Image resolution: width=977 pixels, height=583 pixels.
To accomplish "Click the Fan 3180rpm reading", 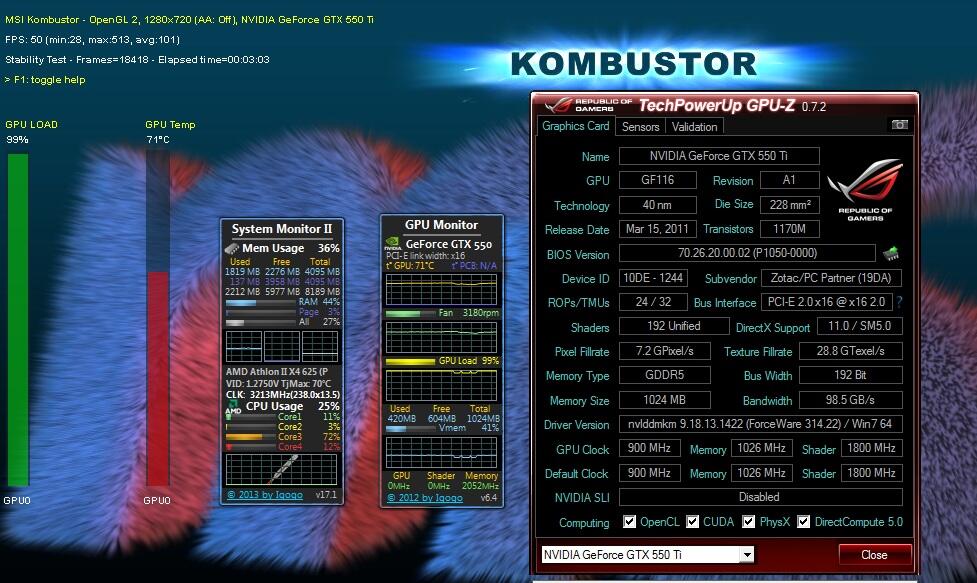I will [469, 313].
